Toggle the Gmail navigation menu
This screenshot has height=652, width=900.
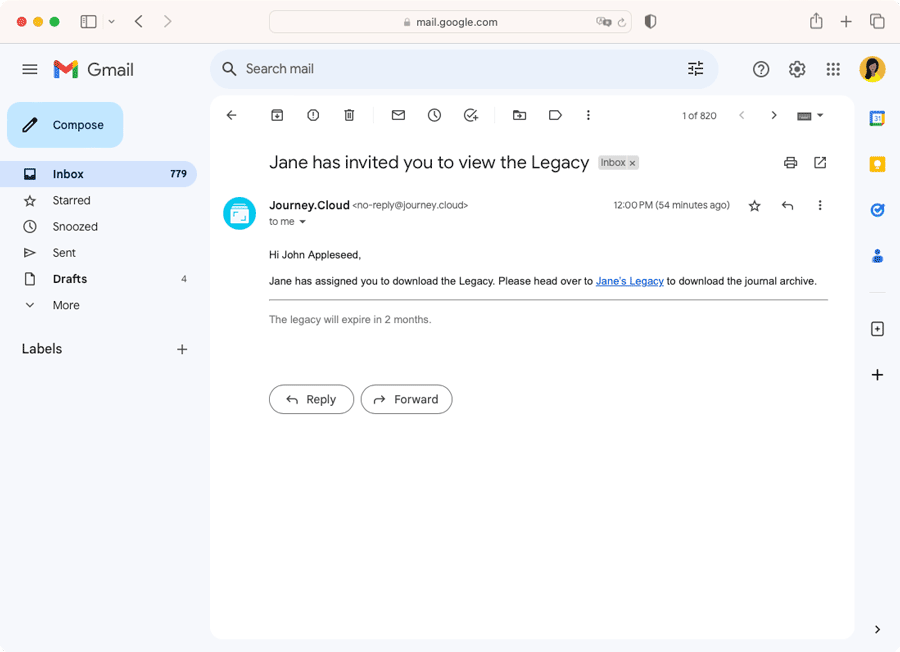point(29,69)
